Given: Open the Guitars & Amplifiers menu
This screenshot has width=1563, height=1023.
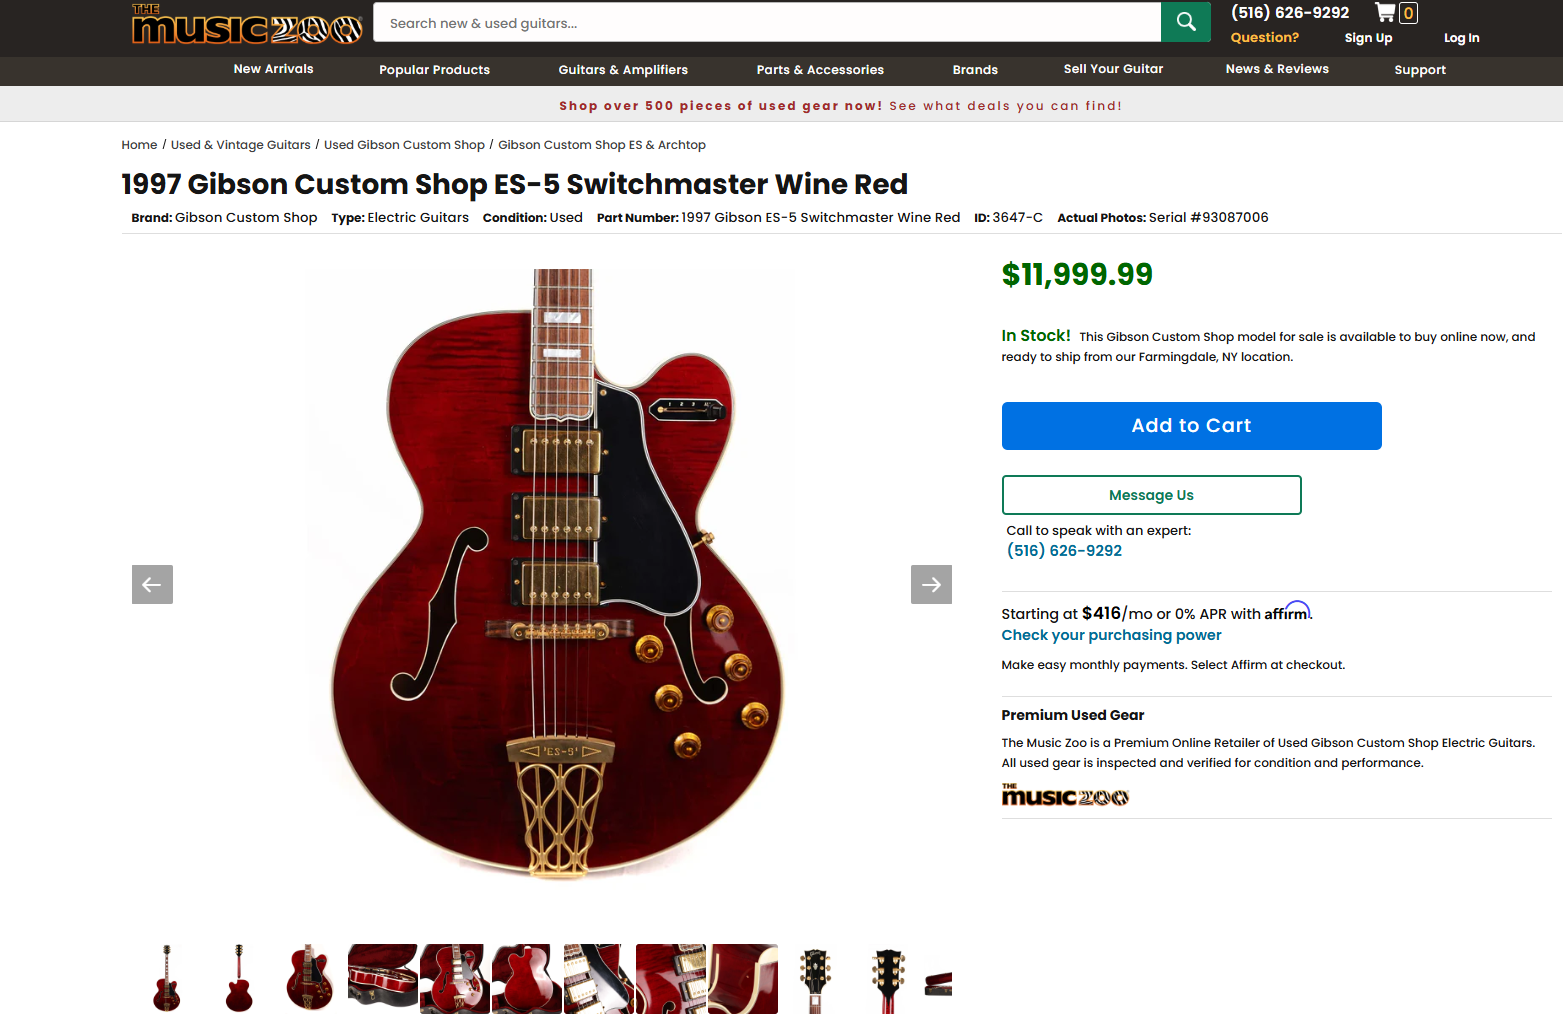Looking at the screenshot, I should tap(623, 70).
